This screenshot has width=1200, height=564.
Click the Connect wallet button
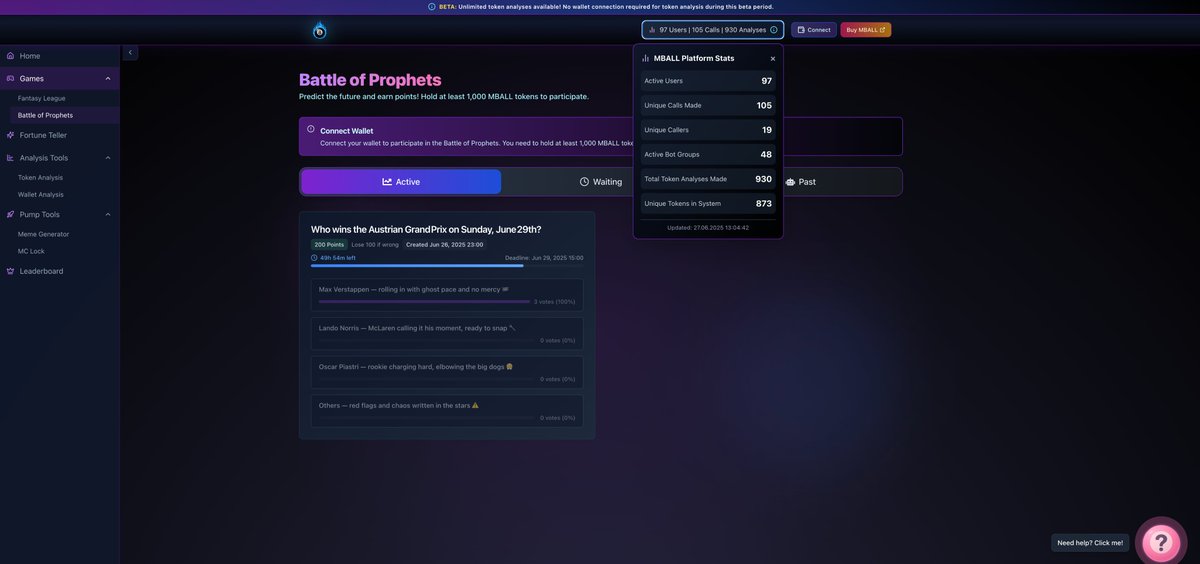[x=814, y=30]
